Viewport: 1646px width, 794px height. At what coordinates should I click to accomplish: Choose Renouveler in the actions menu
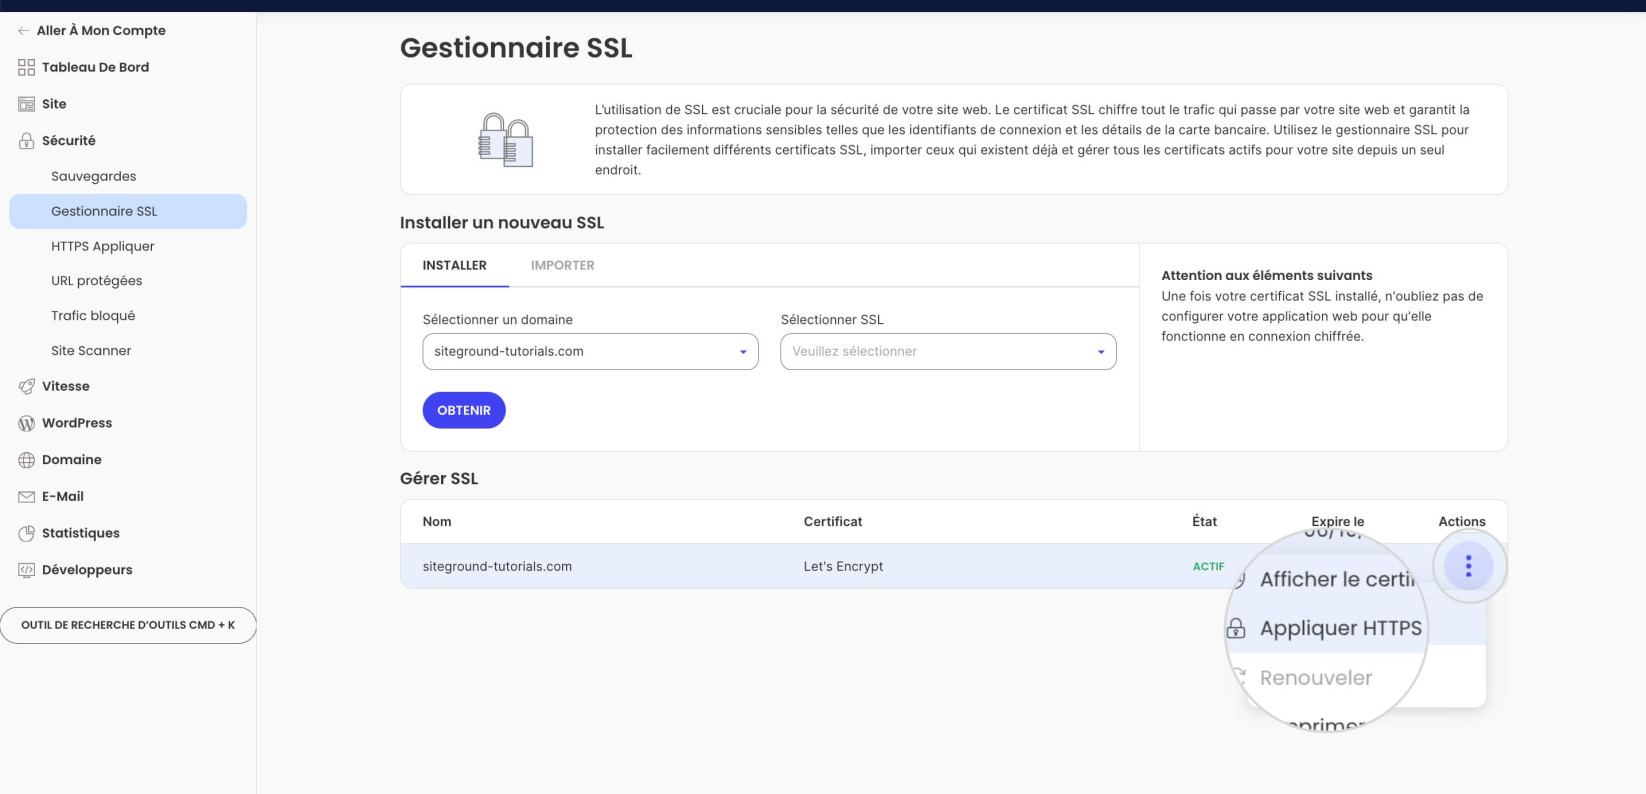1316,678
